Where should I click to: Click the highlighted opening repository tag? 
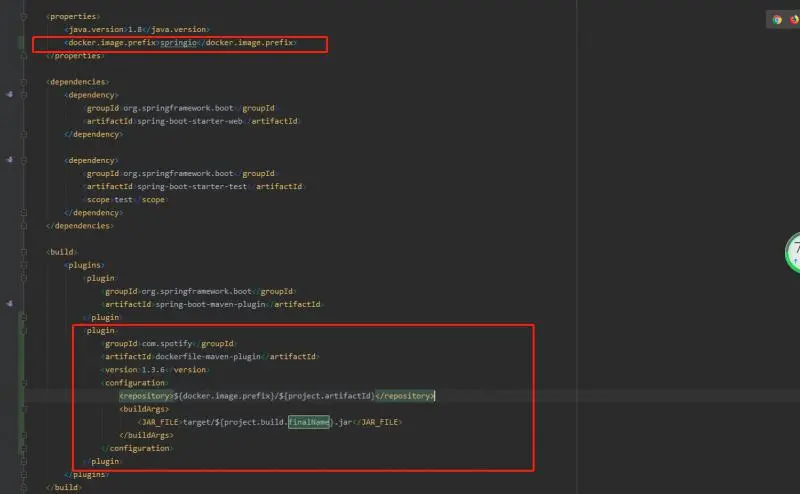click(x=146, y=396)
